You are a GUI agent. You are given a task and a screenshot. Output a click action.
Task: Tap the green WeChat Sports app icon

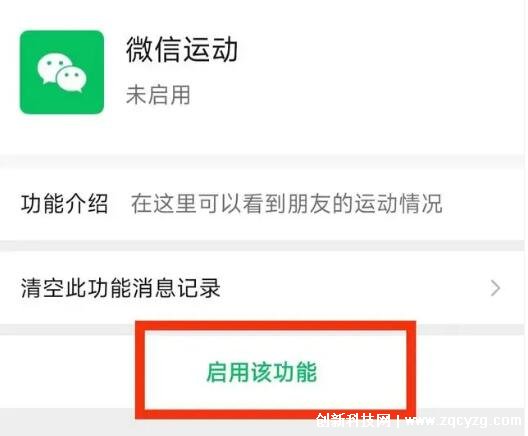tap(62, 72)
